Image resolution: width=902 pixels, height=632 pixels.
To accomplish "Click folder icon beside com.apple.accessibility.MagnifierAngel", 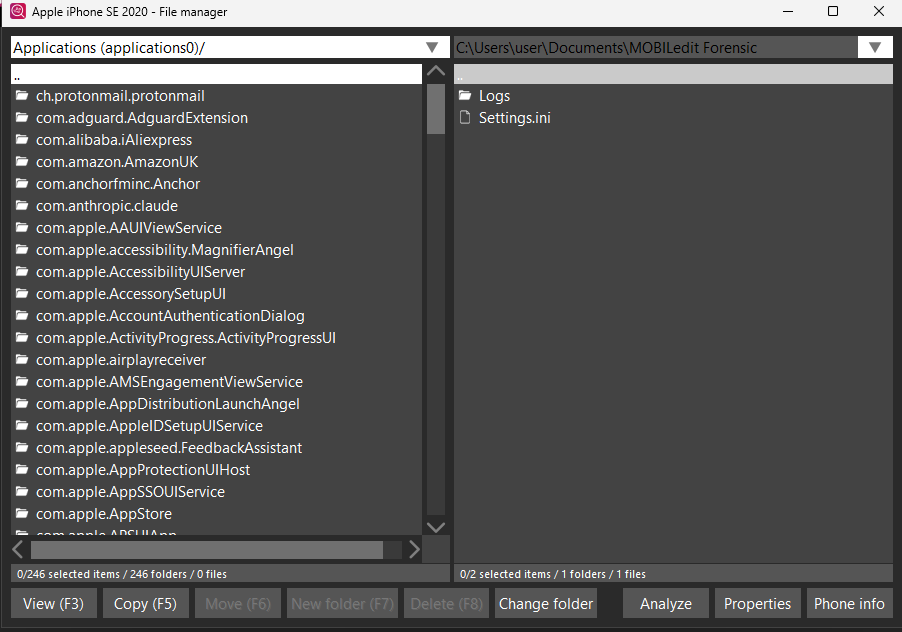I will (x=22, y=250).
